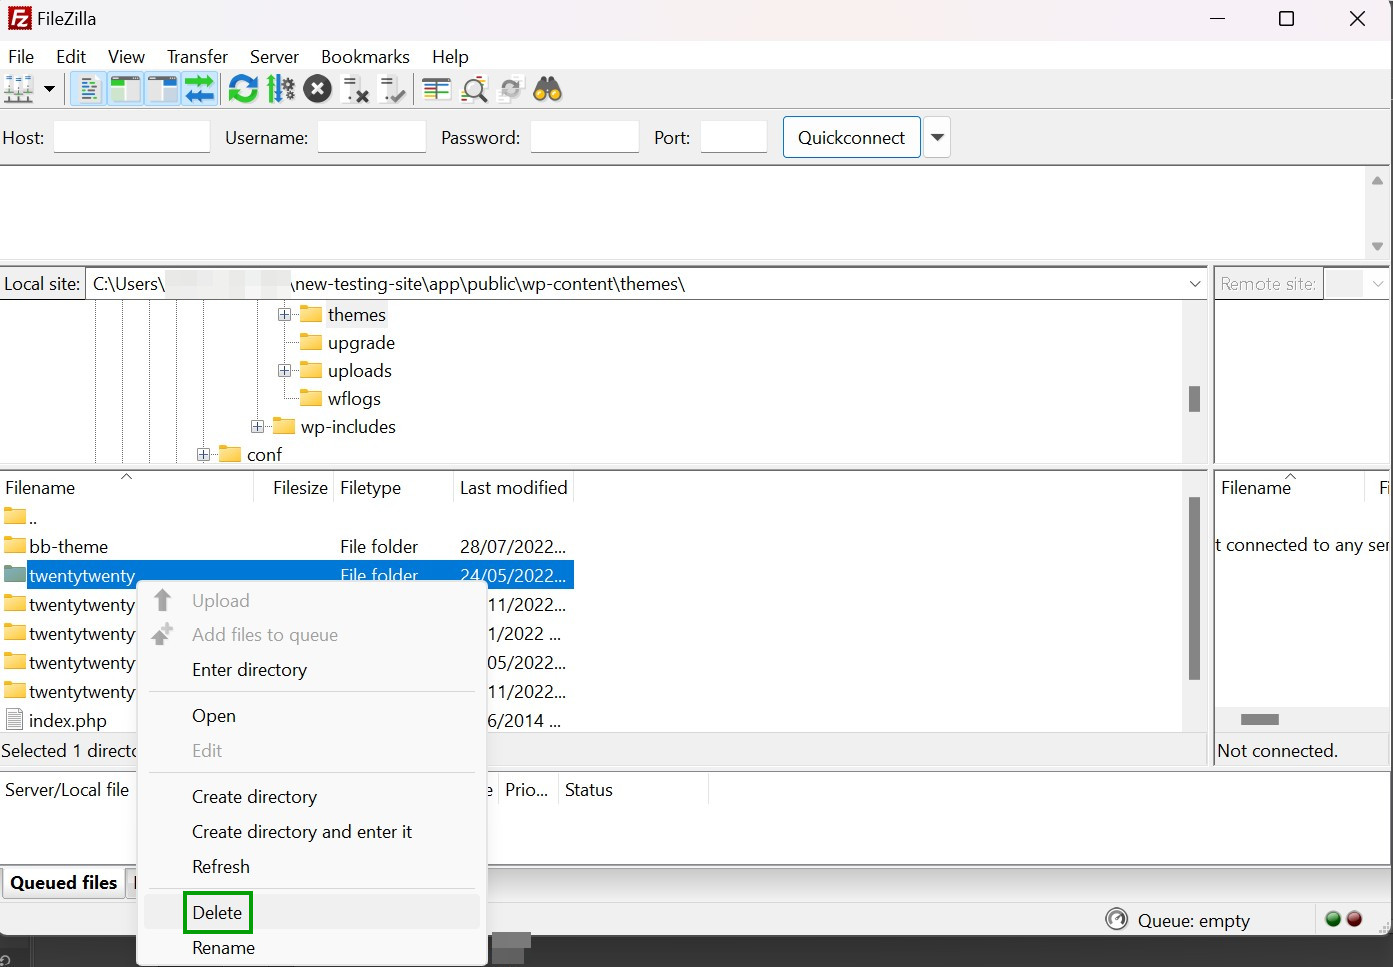Open the Site Manager icon
Image resolution: width=1393 pixels, height=967 pixels.
19,89
